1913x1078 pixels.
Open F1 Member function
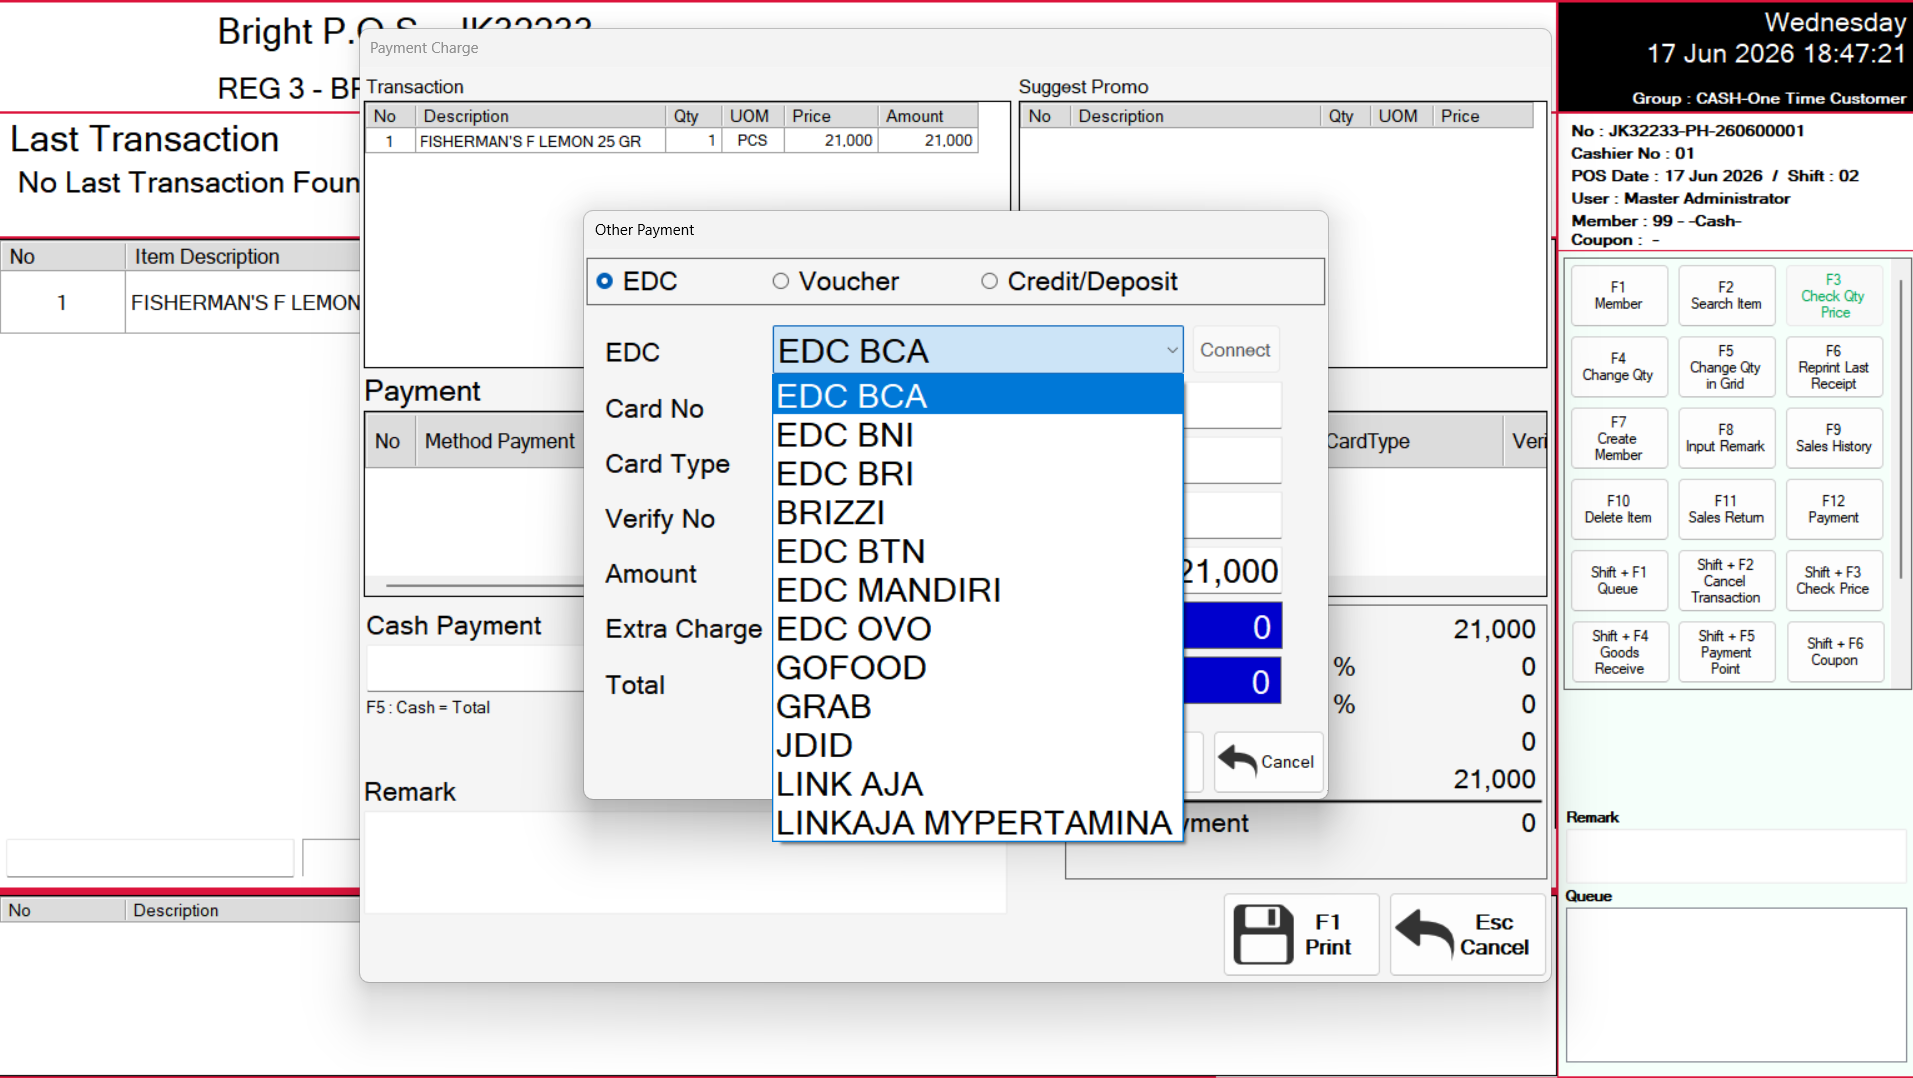(1618, 296)
